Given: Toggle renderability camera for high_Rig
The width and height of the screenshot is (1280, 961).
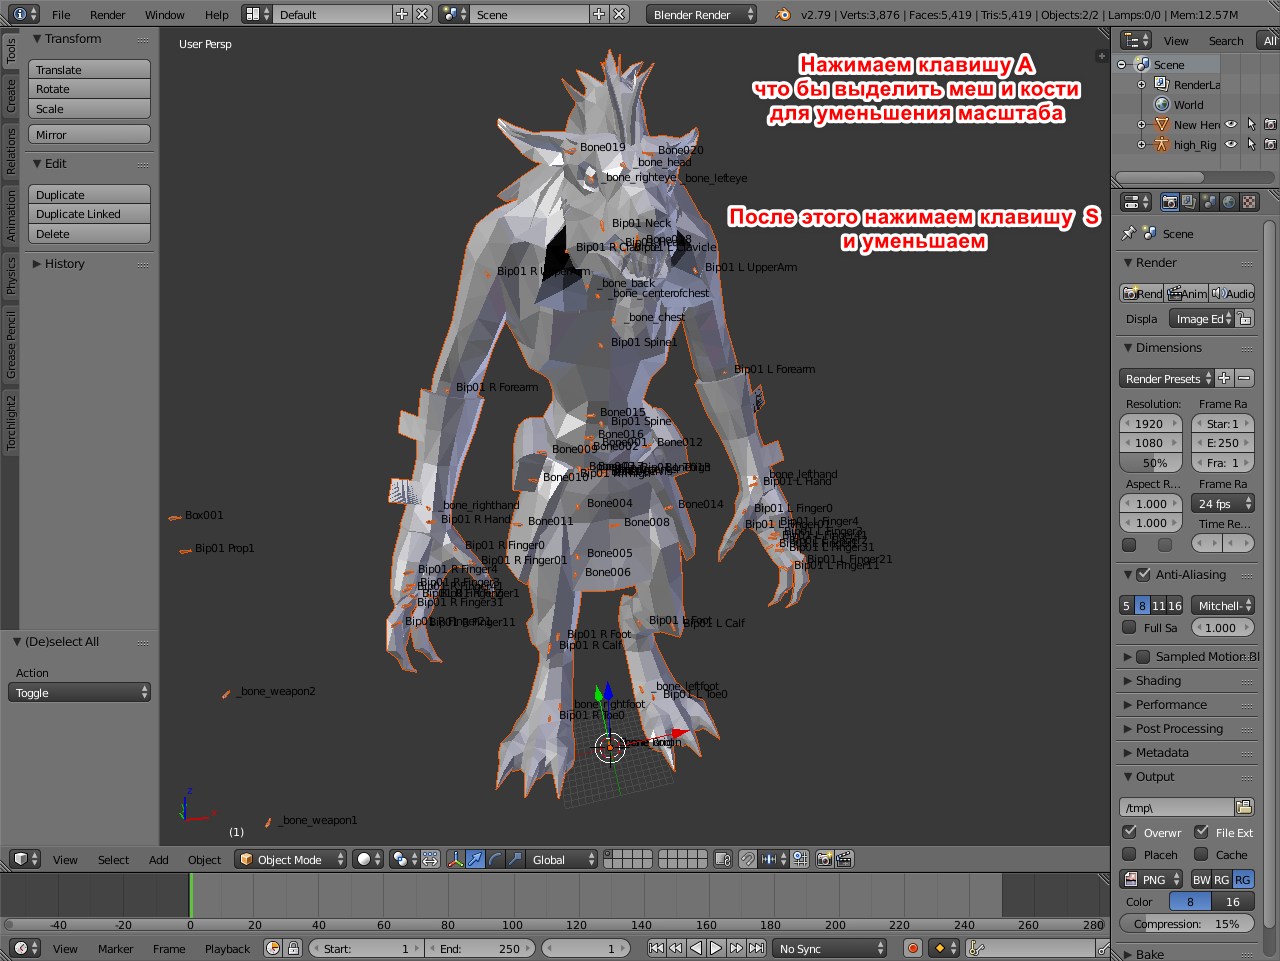Looking at the screenshot, I should 1270,145.
